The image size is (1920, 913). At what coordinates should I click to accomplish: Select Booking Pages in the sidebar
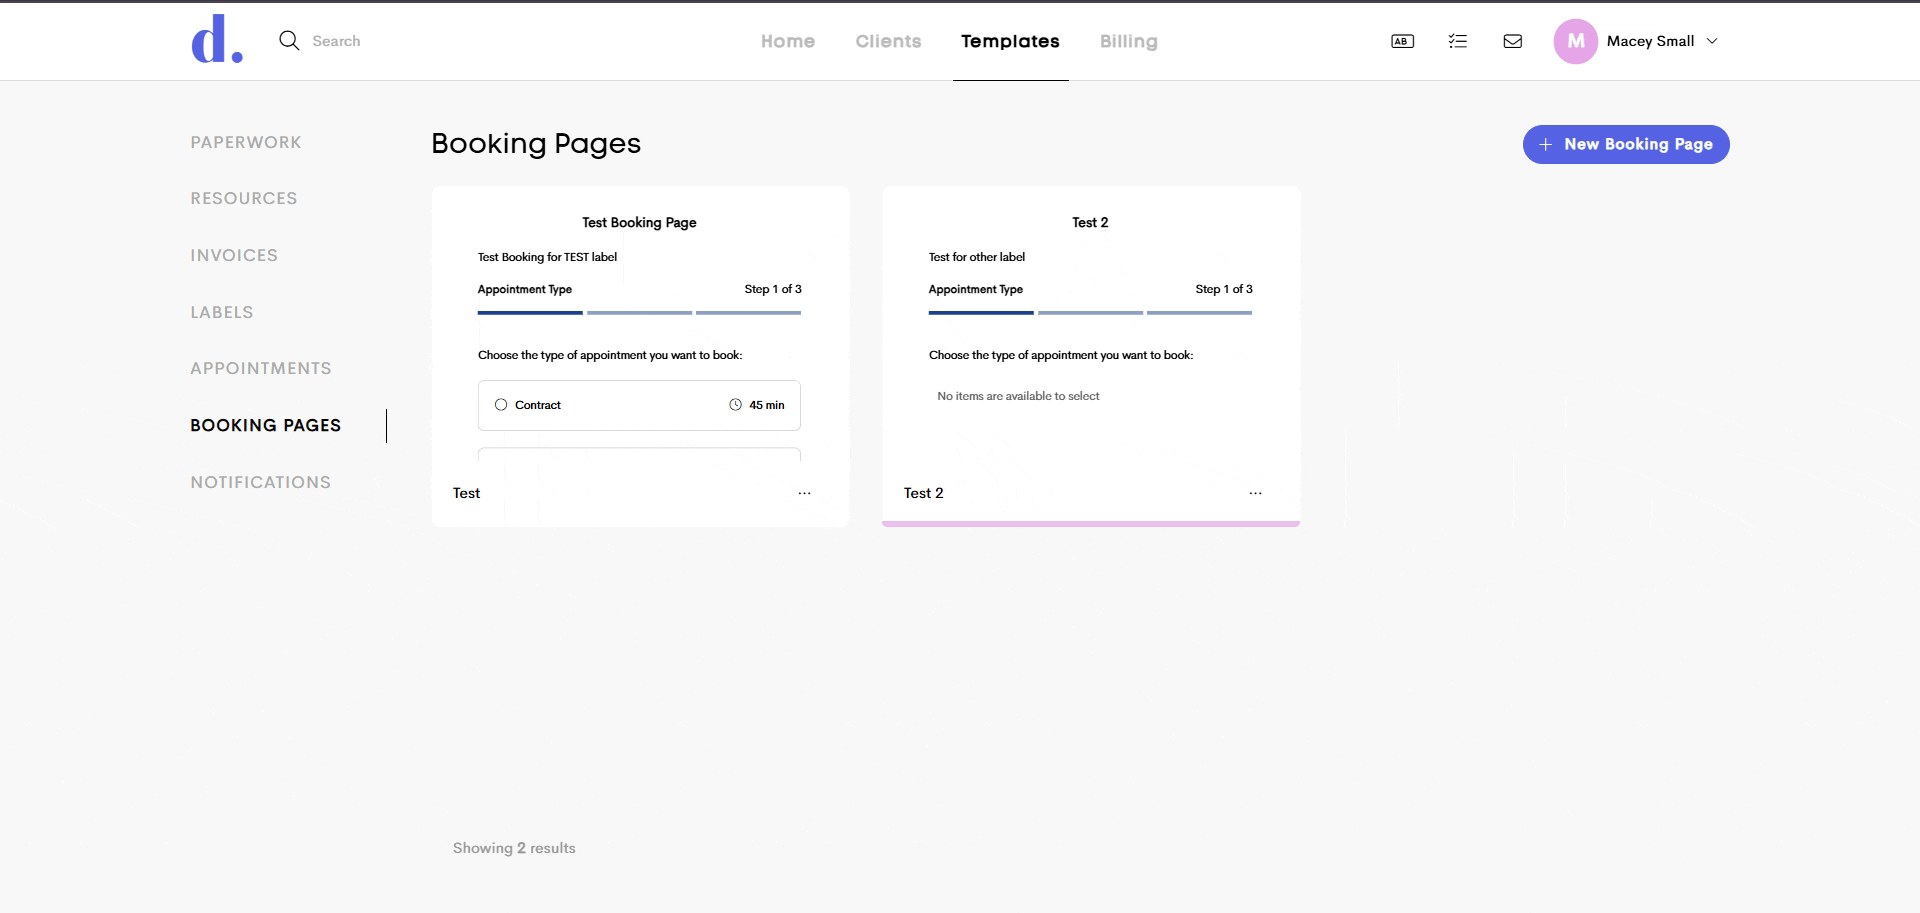[x=266, y=425]
